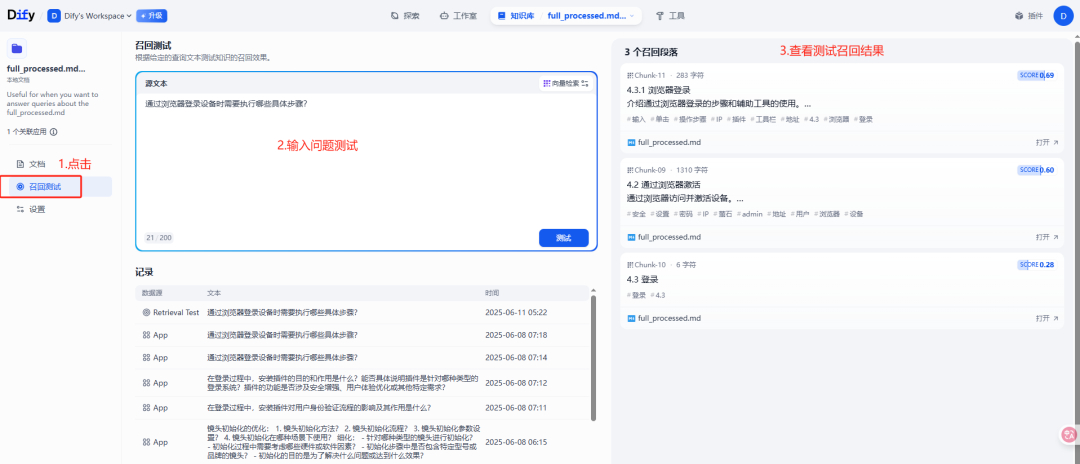Screen dimensions: 1080x464
Task: Click 打开 on the Chunk-11 card
Action: point(1046,143)
